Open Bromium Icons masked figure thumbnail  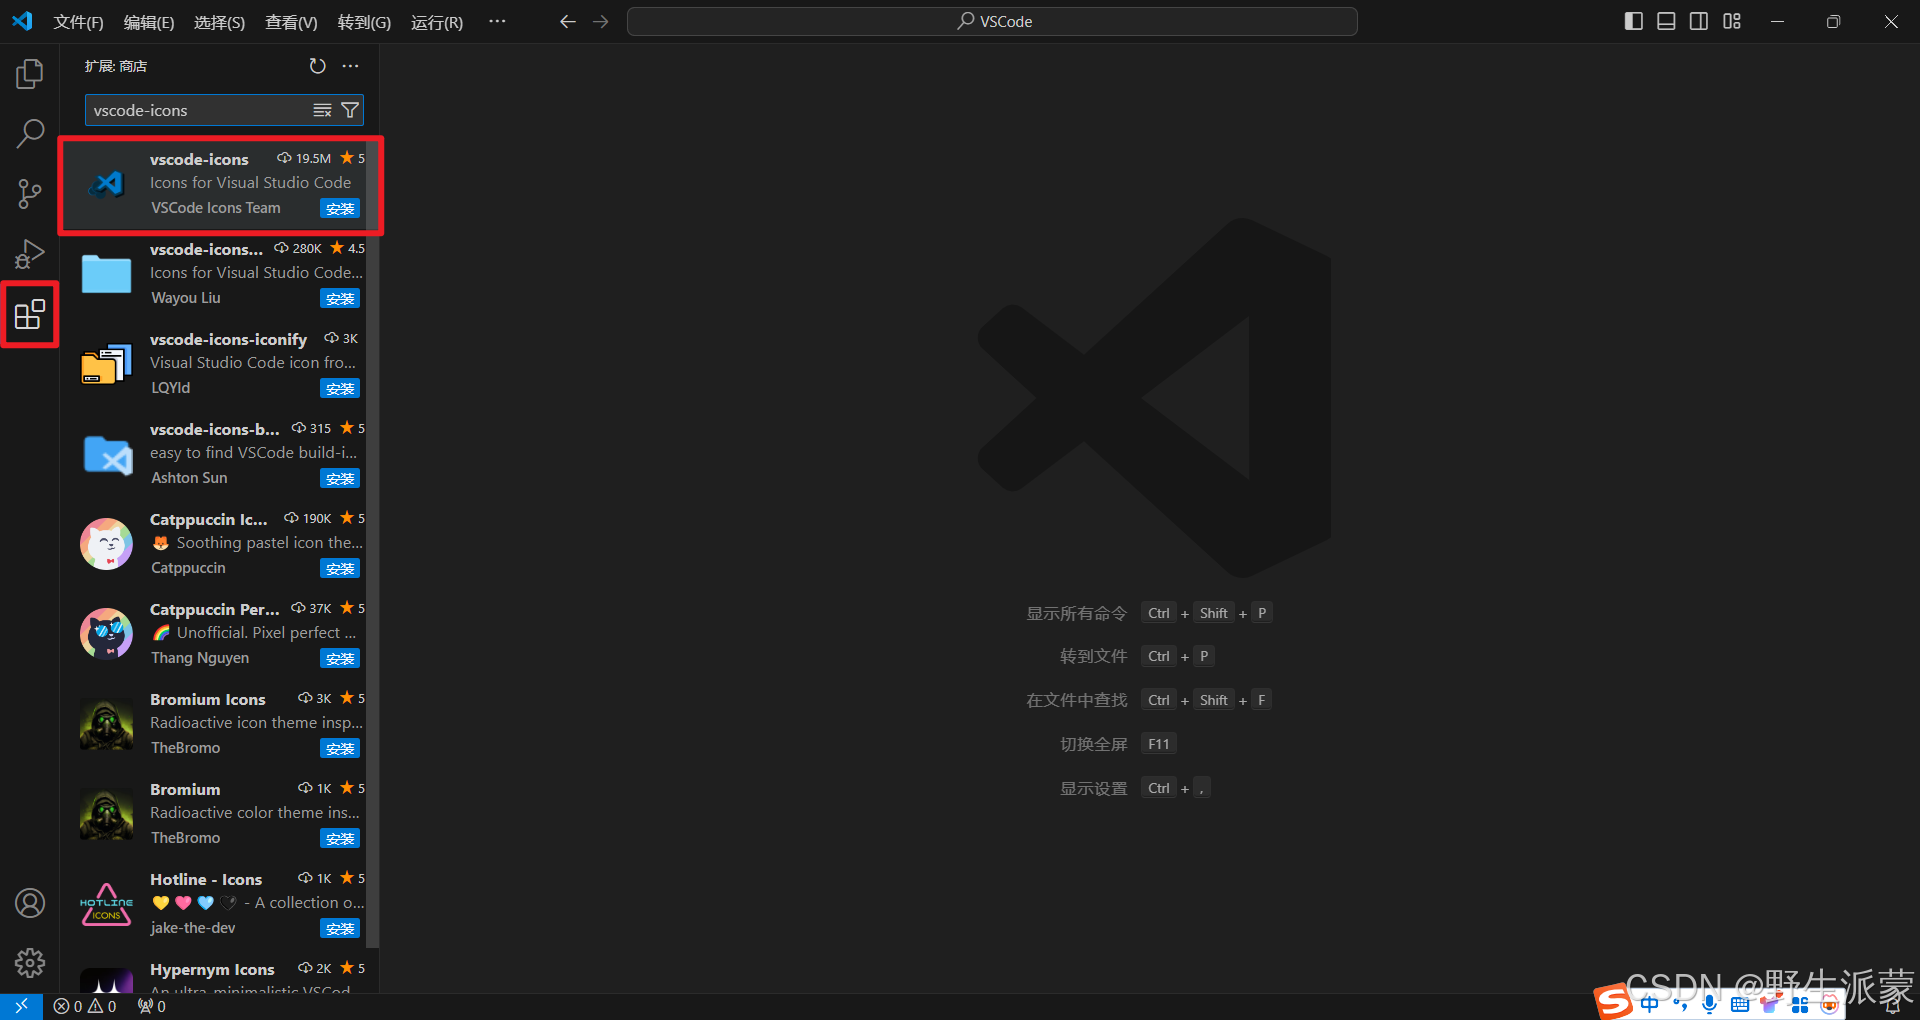tap(106, 724)
